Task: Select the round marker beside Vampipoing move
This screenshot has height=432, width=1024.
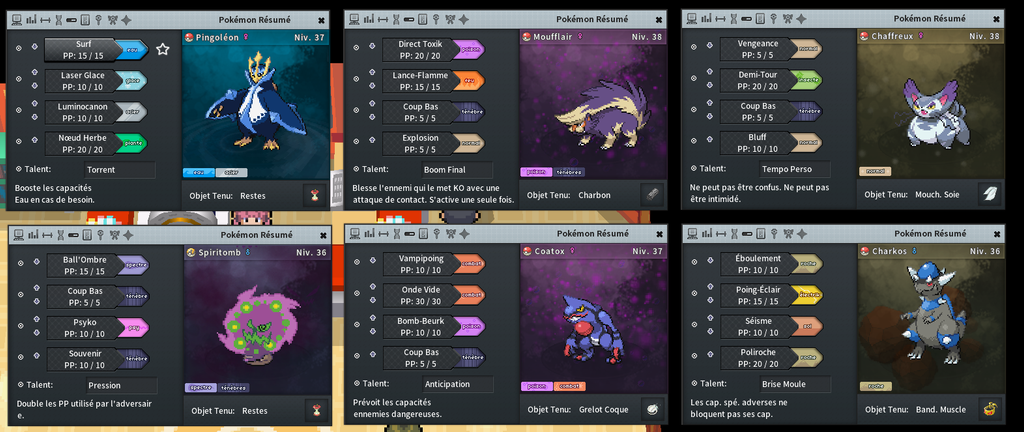Action: [x=357, y=262]
